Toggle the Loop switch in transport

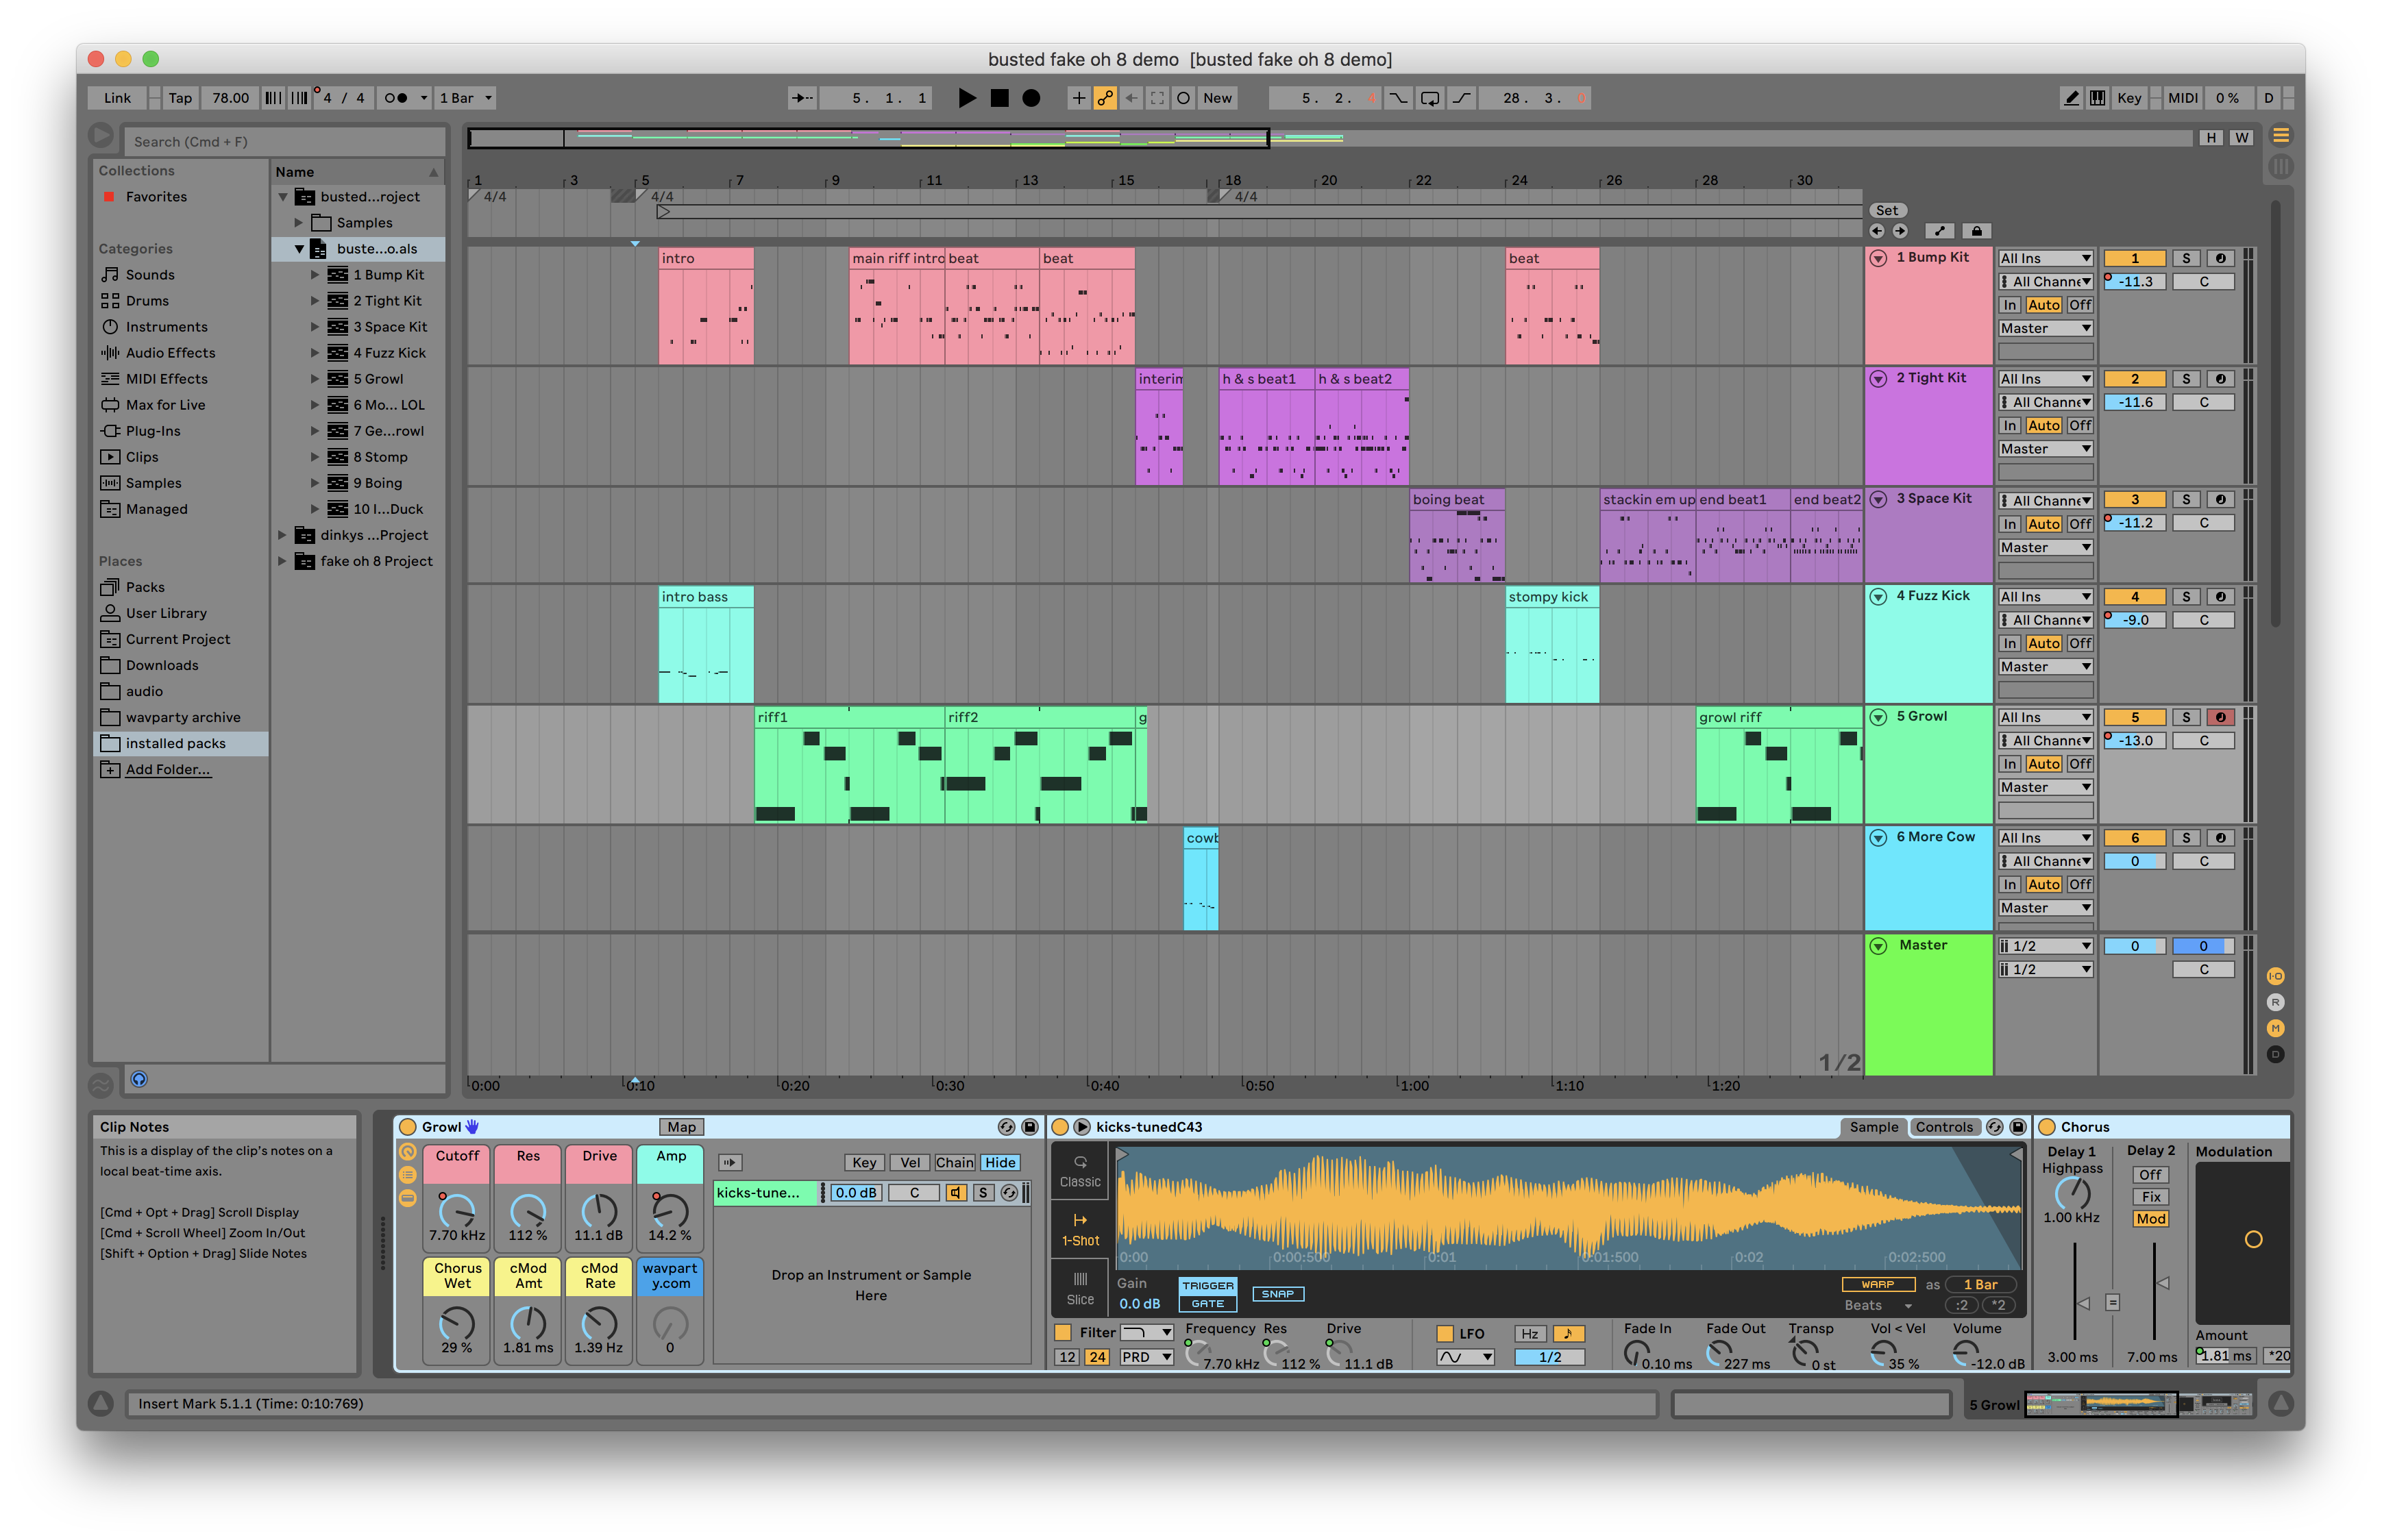pos(1430,98)
